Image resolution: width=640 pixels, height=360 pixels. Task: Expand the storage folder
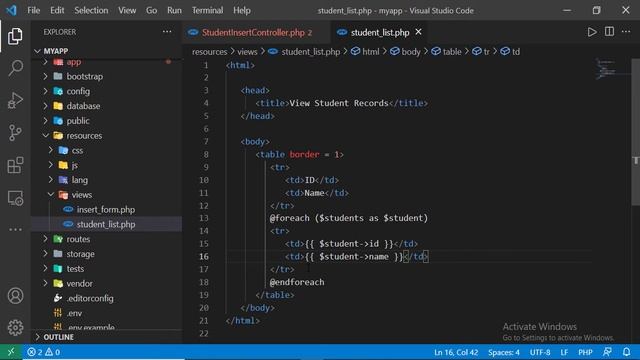(107, 254)
